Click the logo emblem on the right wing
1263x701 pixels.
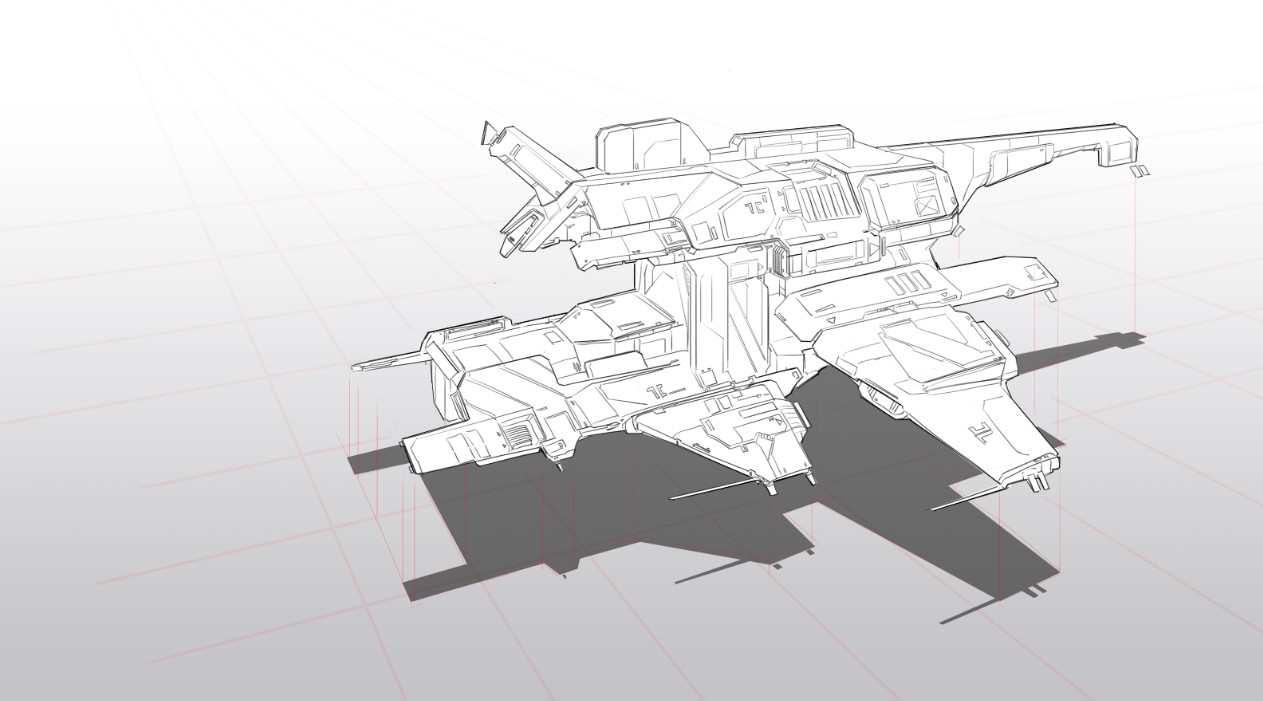(x=980, y=432)
